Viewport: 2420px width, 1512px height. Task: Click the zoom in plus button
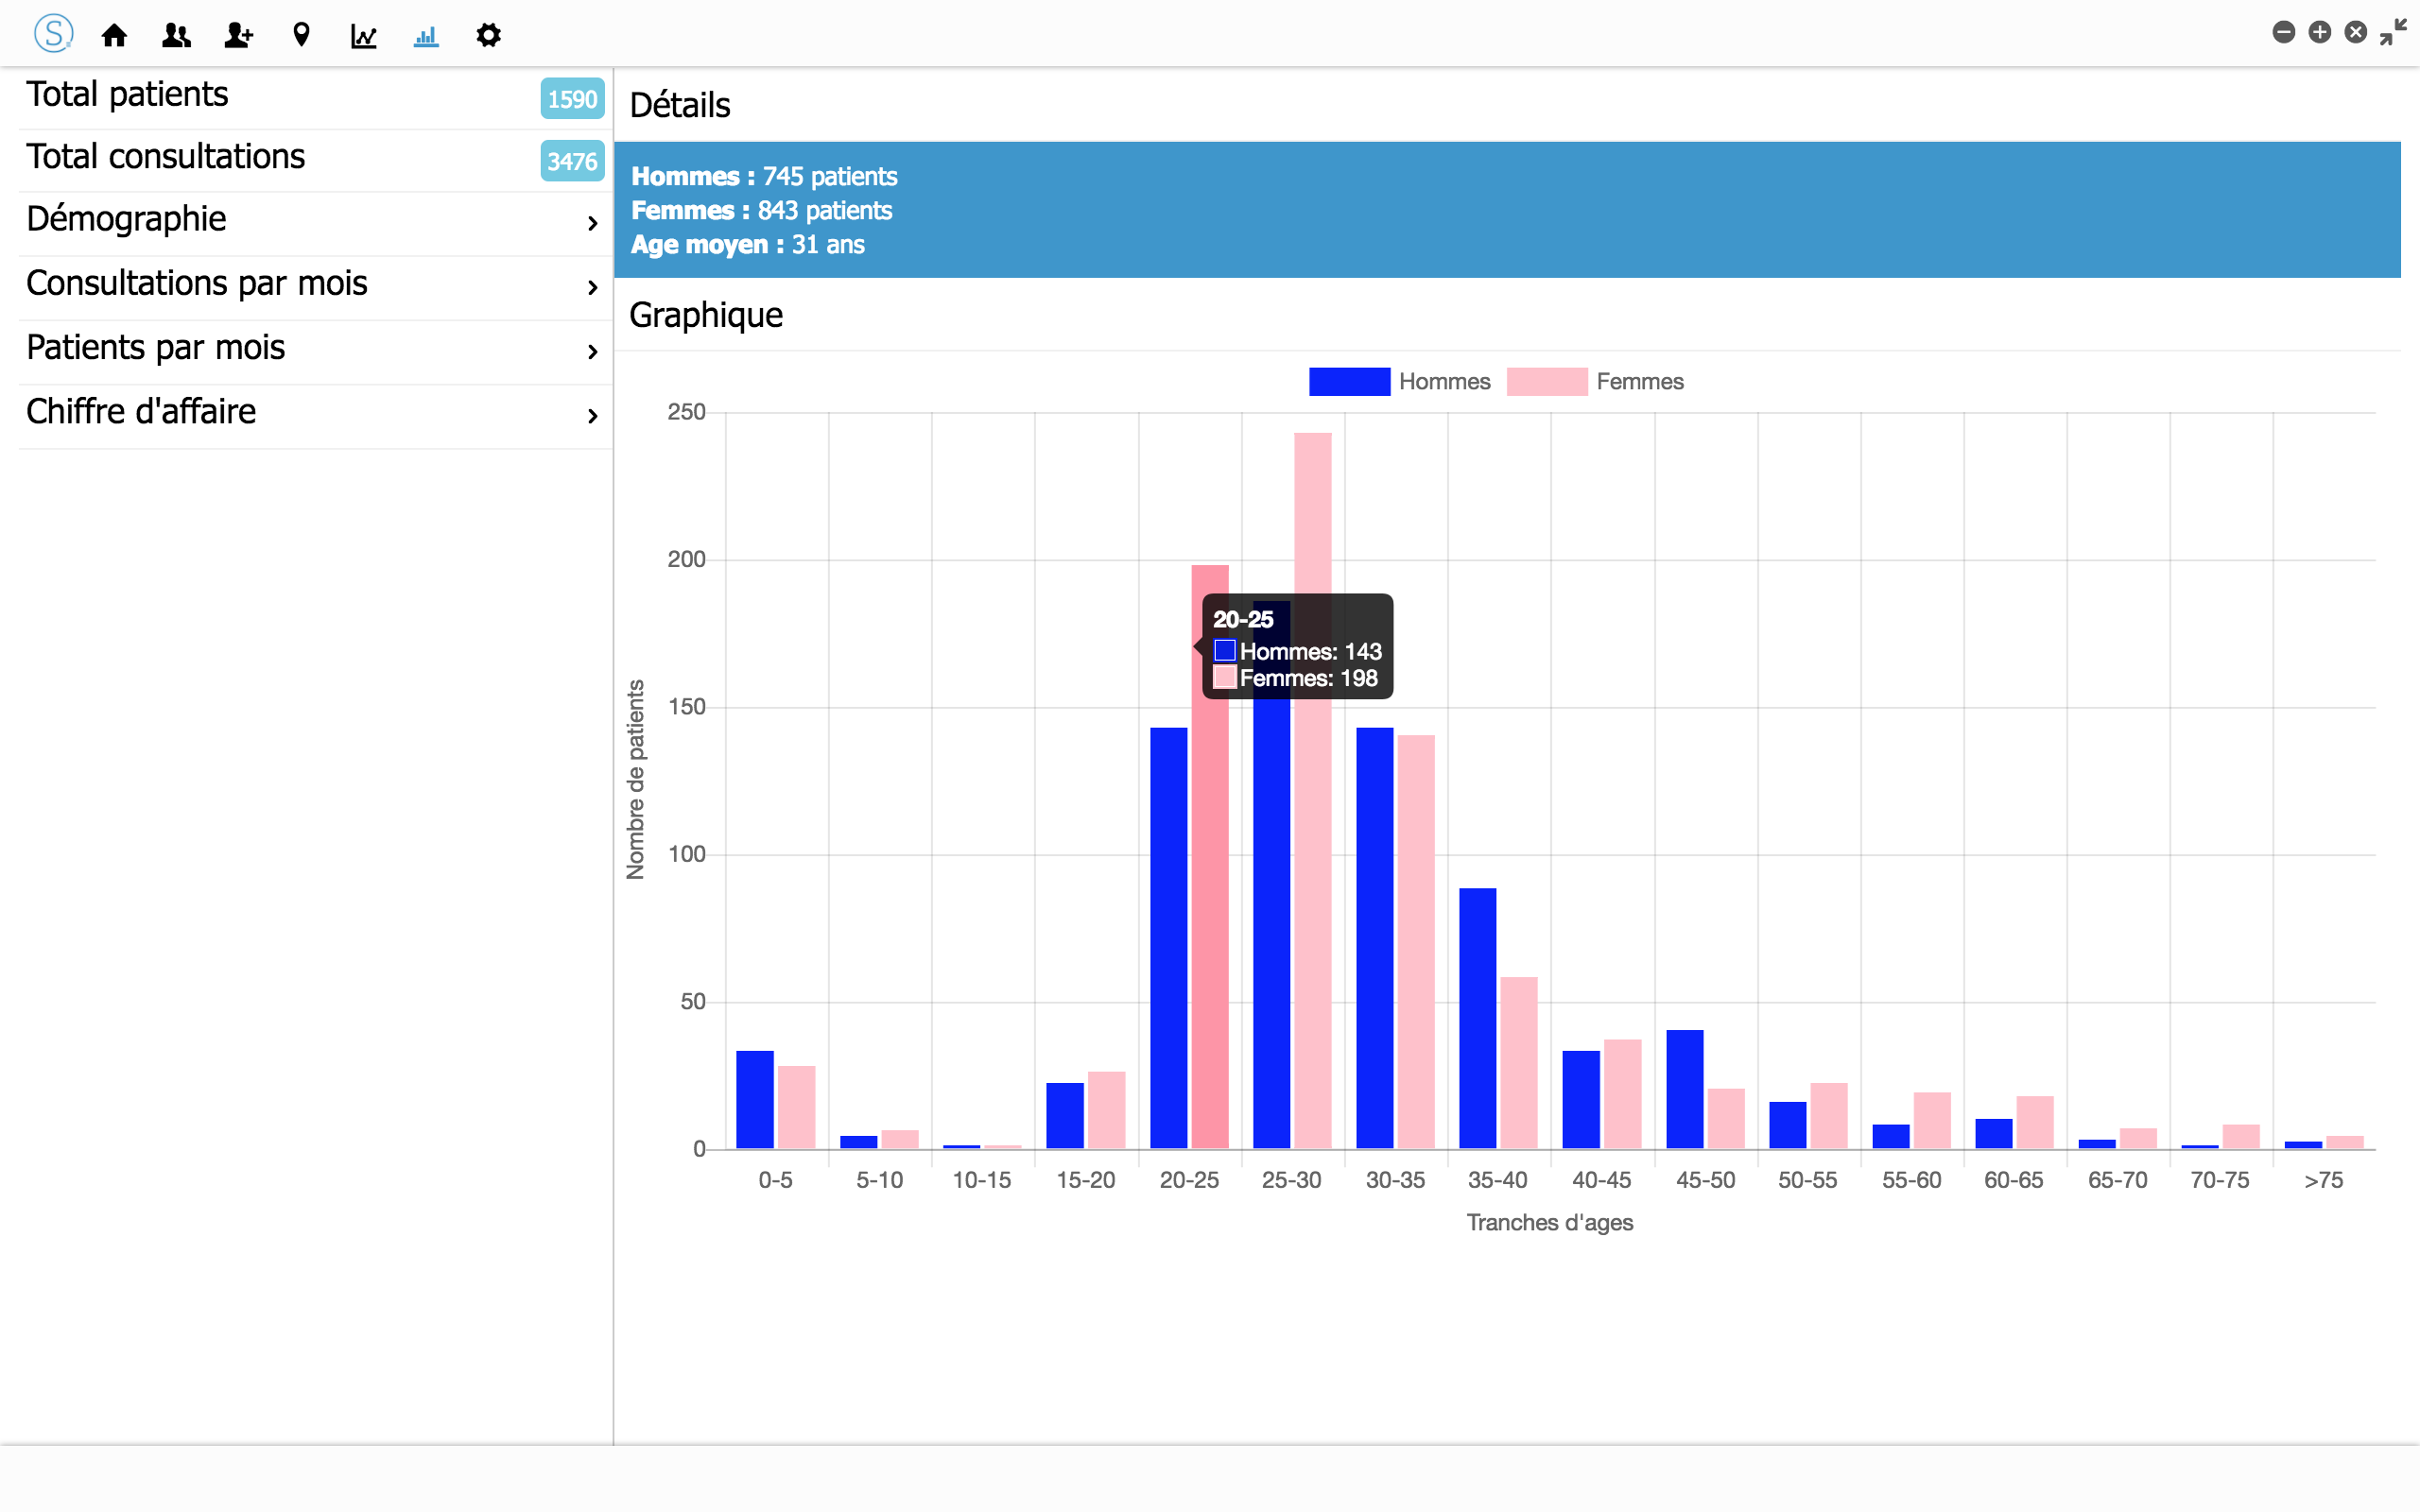pos(2319,32)
